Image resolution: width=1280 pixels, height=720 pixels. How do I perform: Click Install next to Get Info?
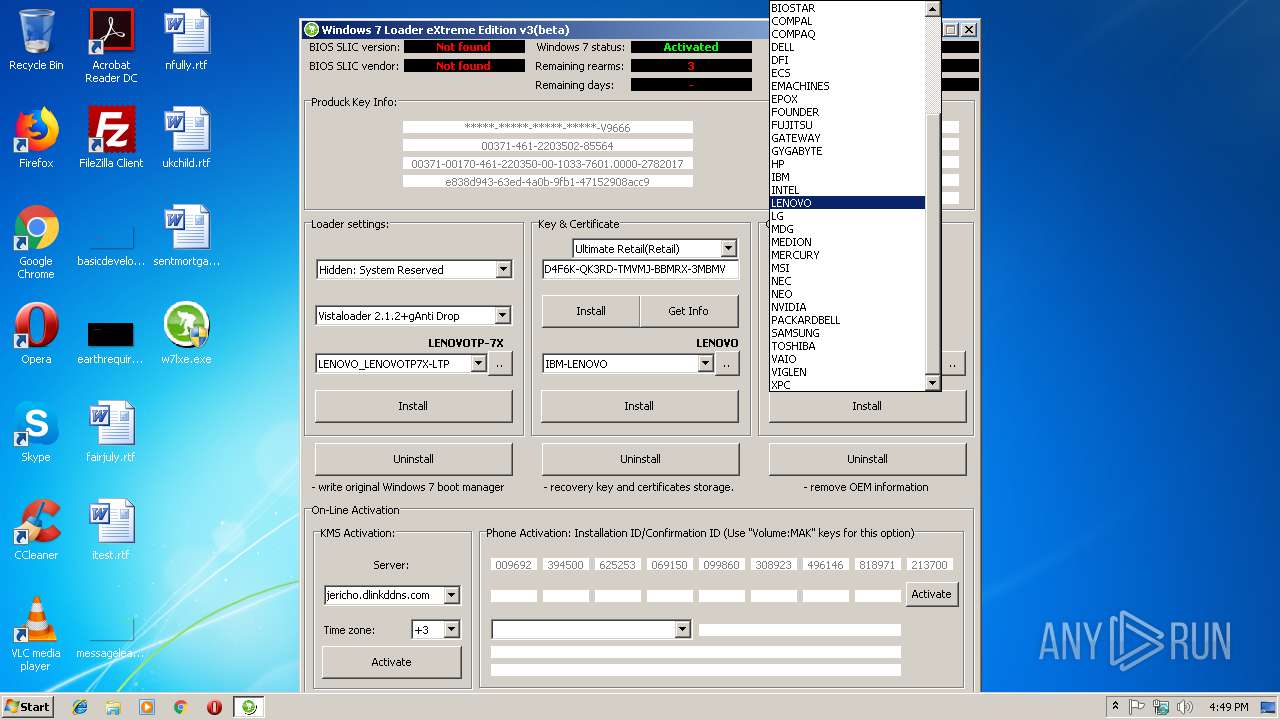tap(590, 311)
